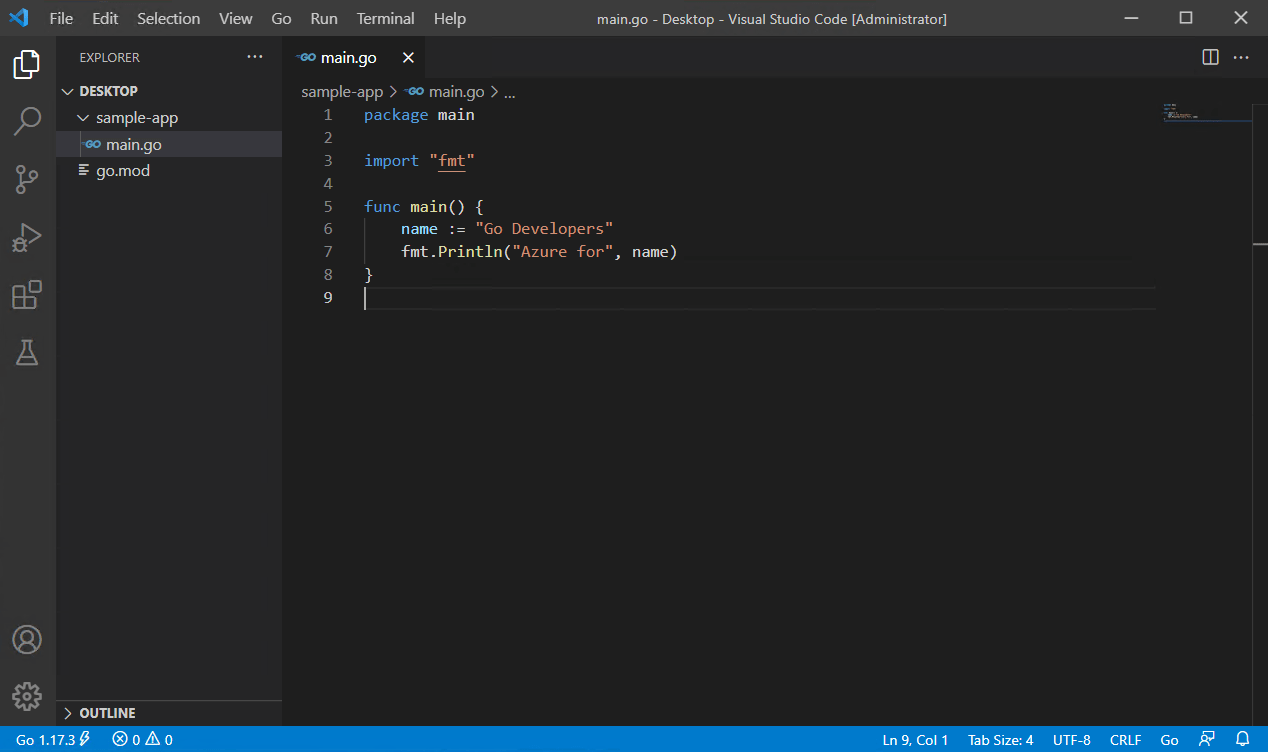Select go.mod in the Explorer
The width and height of the screenshot is (1268, 752).
[124, 170]
